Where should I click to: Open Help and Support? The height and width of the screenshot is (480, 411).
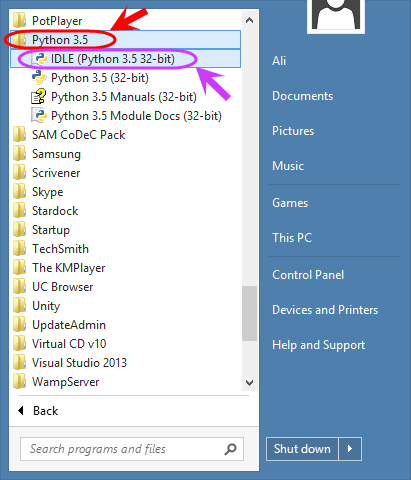pos(318,345)
